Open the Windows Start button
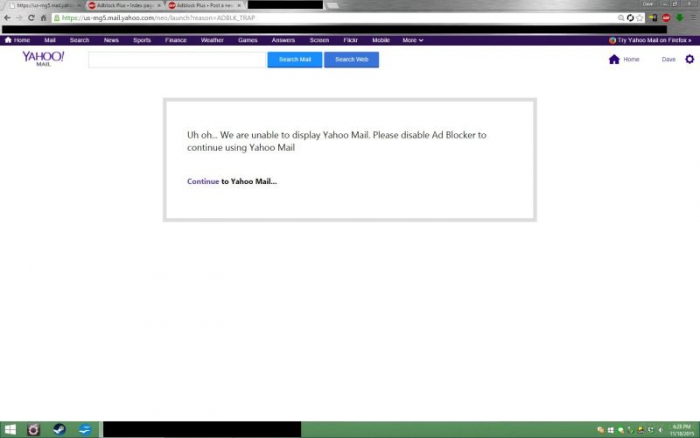The image size is (700, 438). (10, 430)
